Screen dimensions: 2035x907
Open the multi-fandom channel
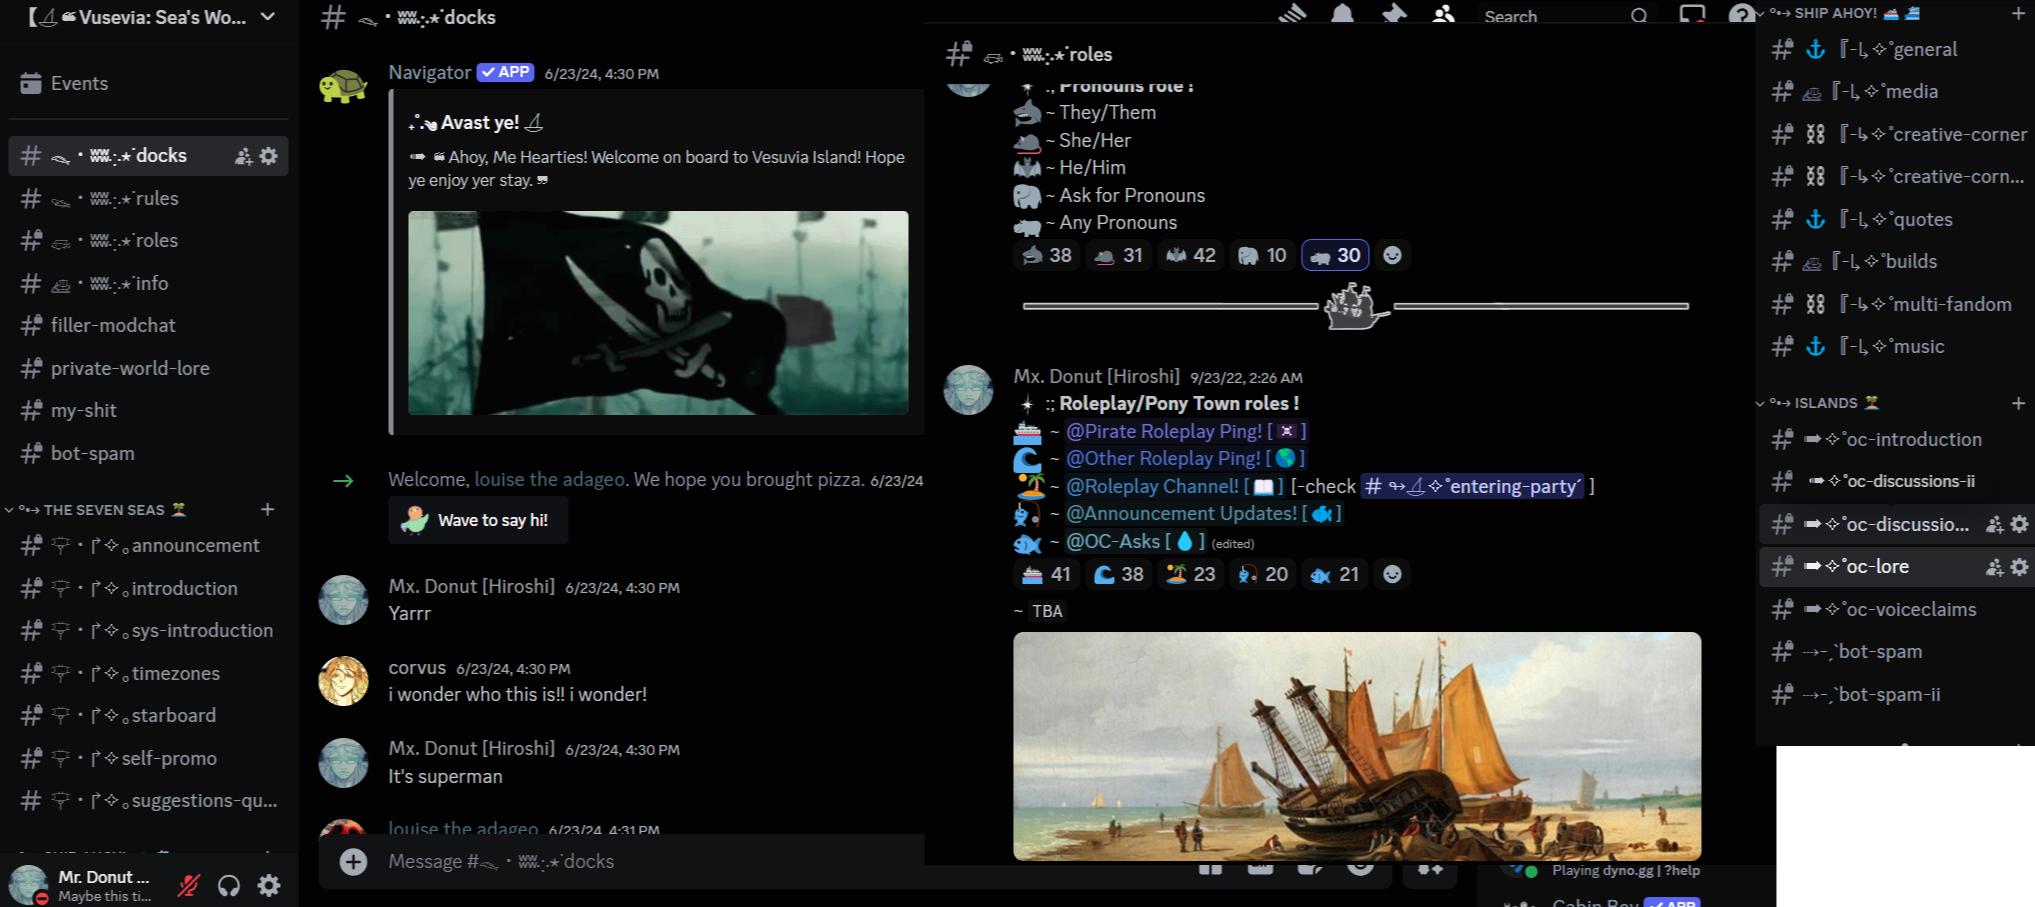[1897, 305]
